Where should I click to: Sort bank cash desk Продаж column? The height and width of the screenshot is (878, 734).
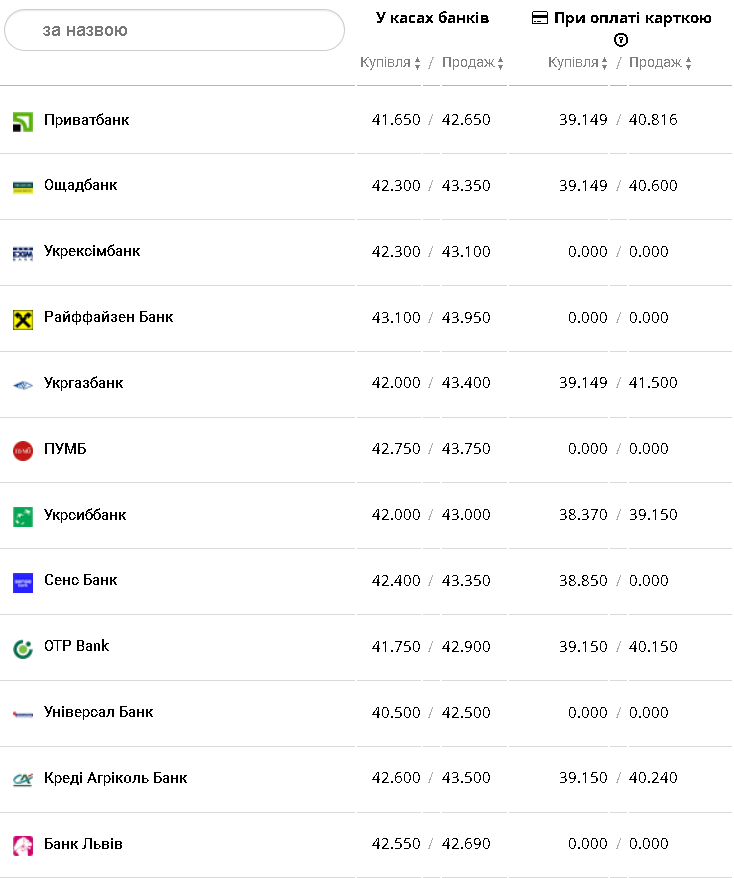472,63
